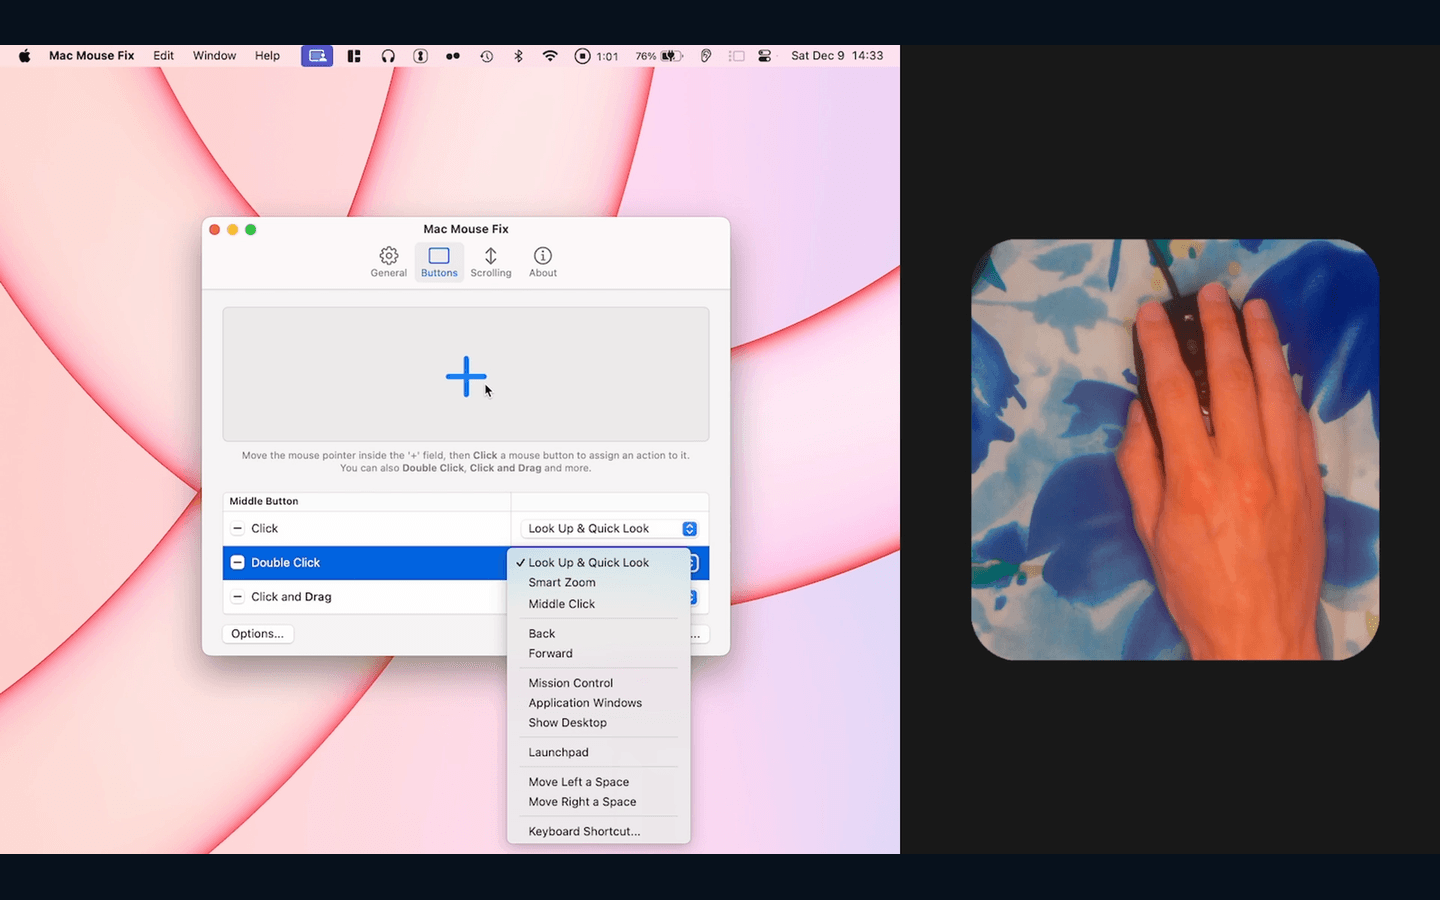Screen dimensions: 1440x900
Task: Show the About tab
Action: (x=543, y=262)
